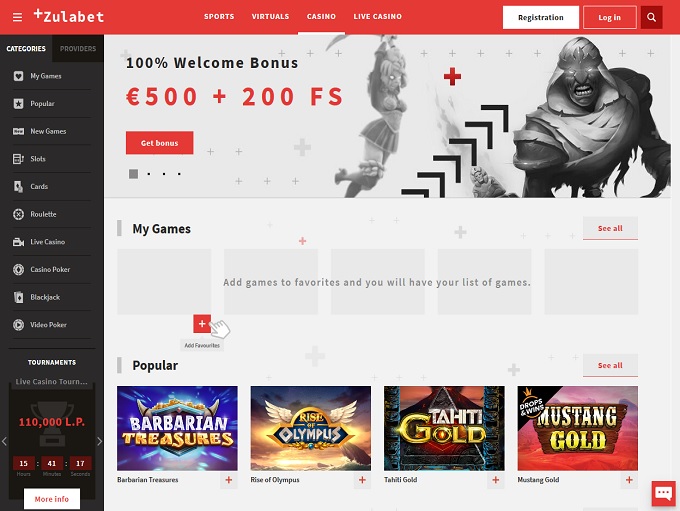Click the Get bonus button

point(160,143)
